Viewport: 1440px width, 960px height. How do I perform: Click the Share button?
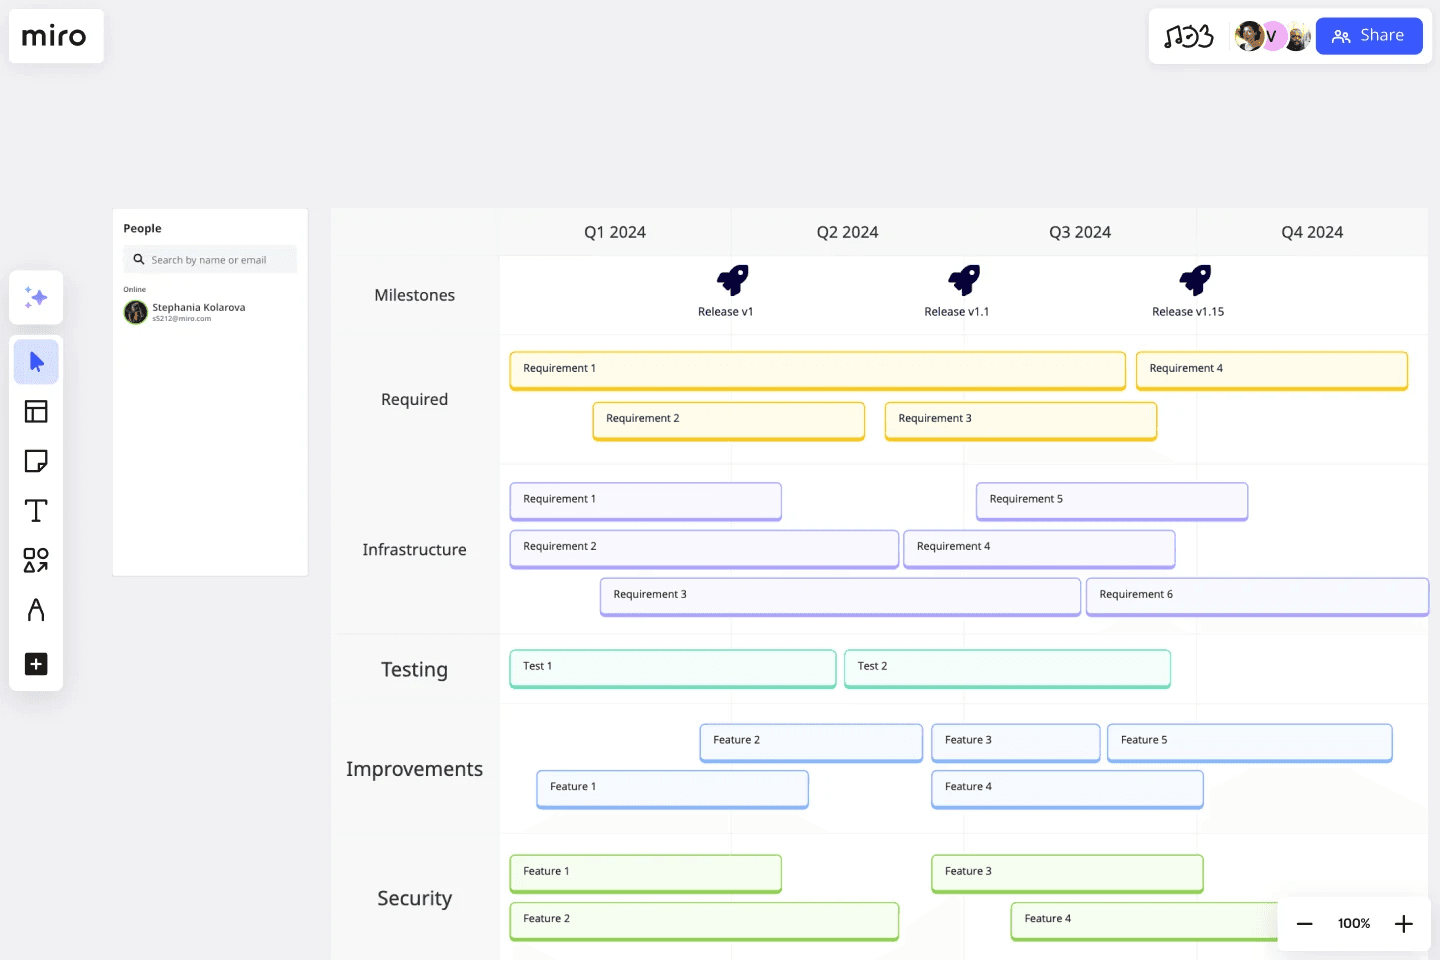click(x=1368, y=36)
